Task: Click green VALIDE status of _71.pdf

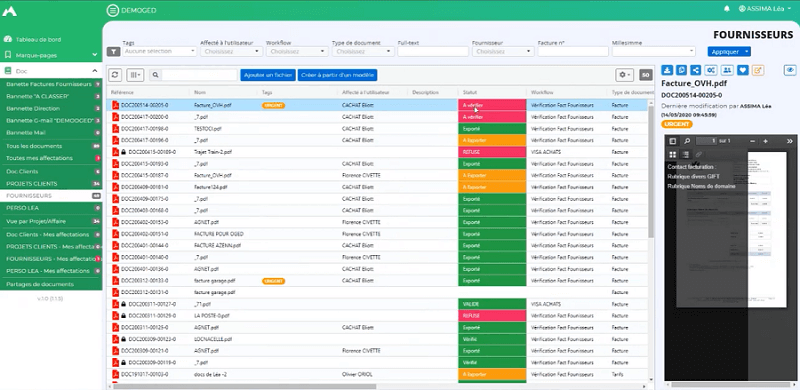Action: [492, 304]
